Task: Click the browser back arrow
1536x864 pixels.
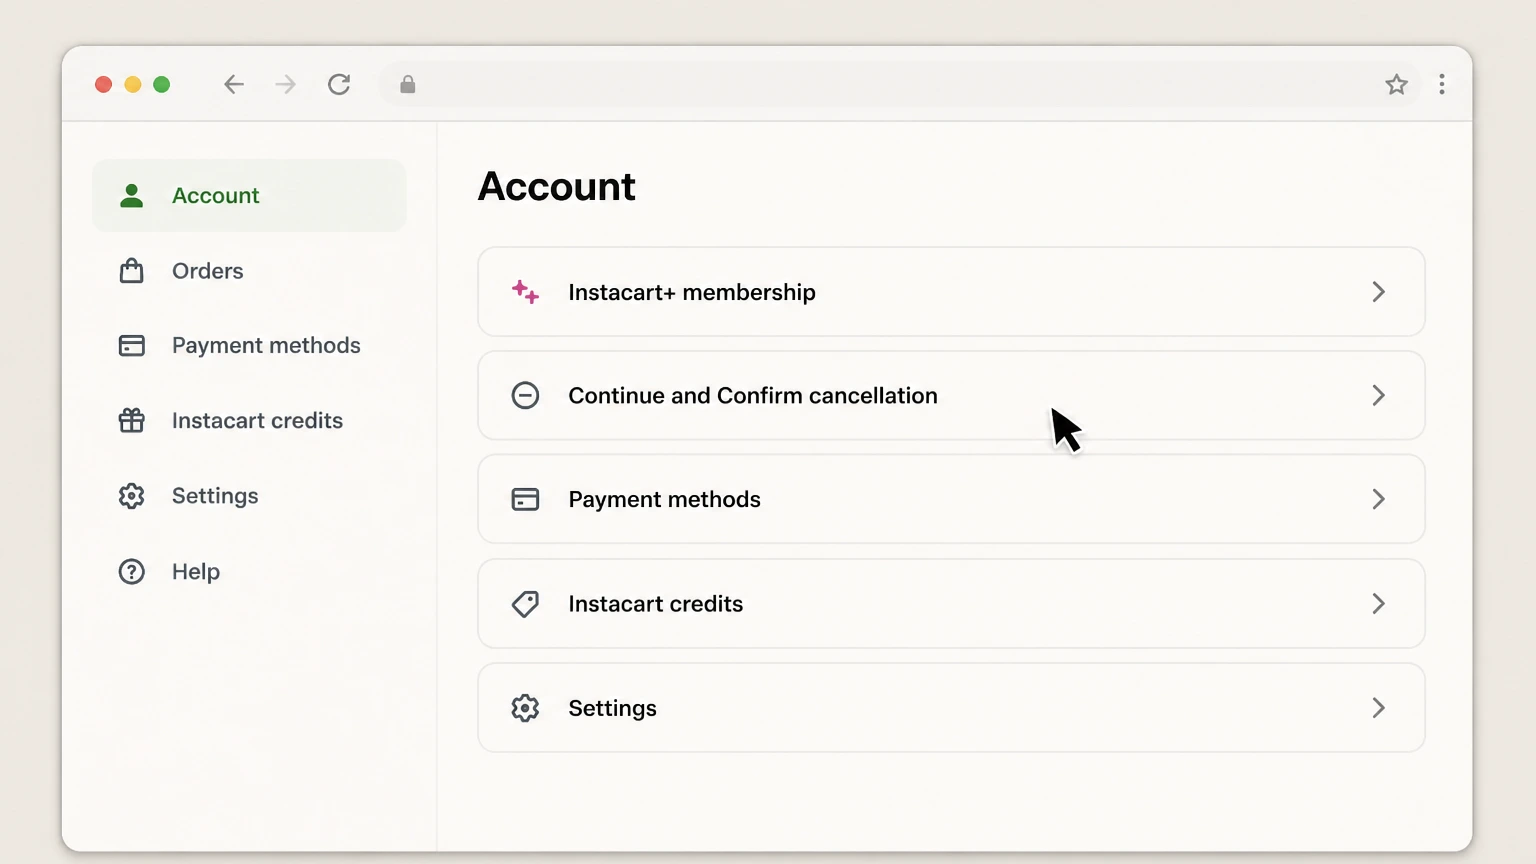Action: coord(234,84)
